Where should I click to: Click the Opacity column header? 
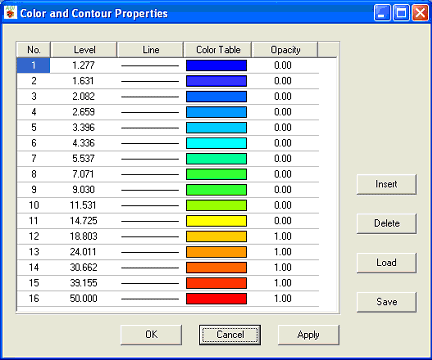pyautogui.click(x=285, y=50)
